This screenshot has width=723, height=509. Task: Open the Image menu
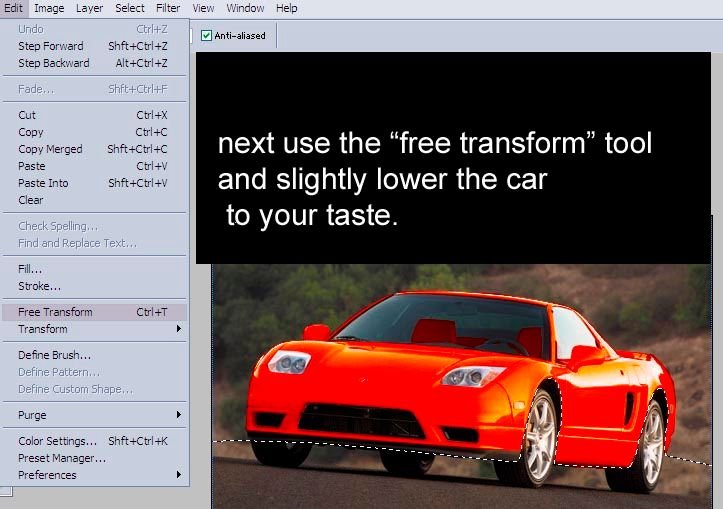click(x=49, y=8)
